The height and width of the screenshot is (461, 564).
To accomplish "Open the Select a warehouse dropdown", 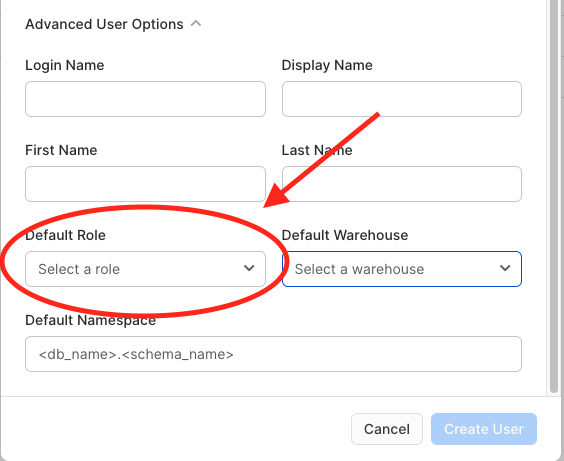I will [x=402, y=269].
